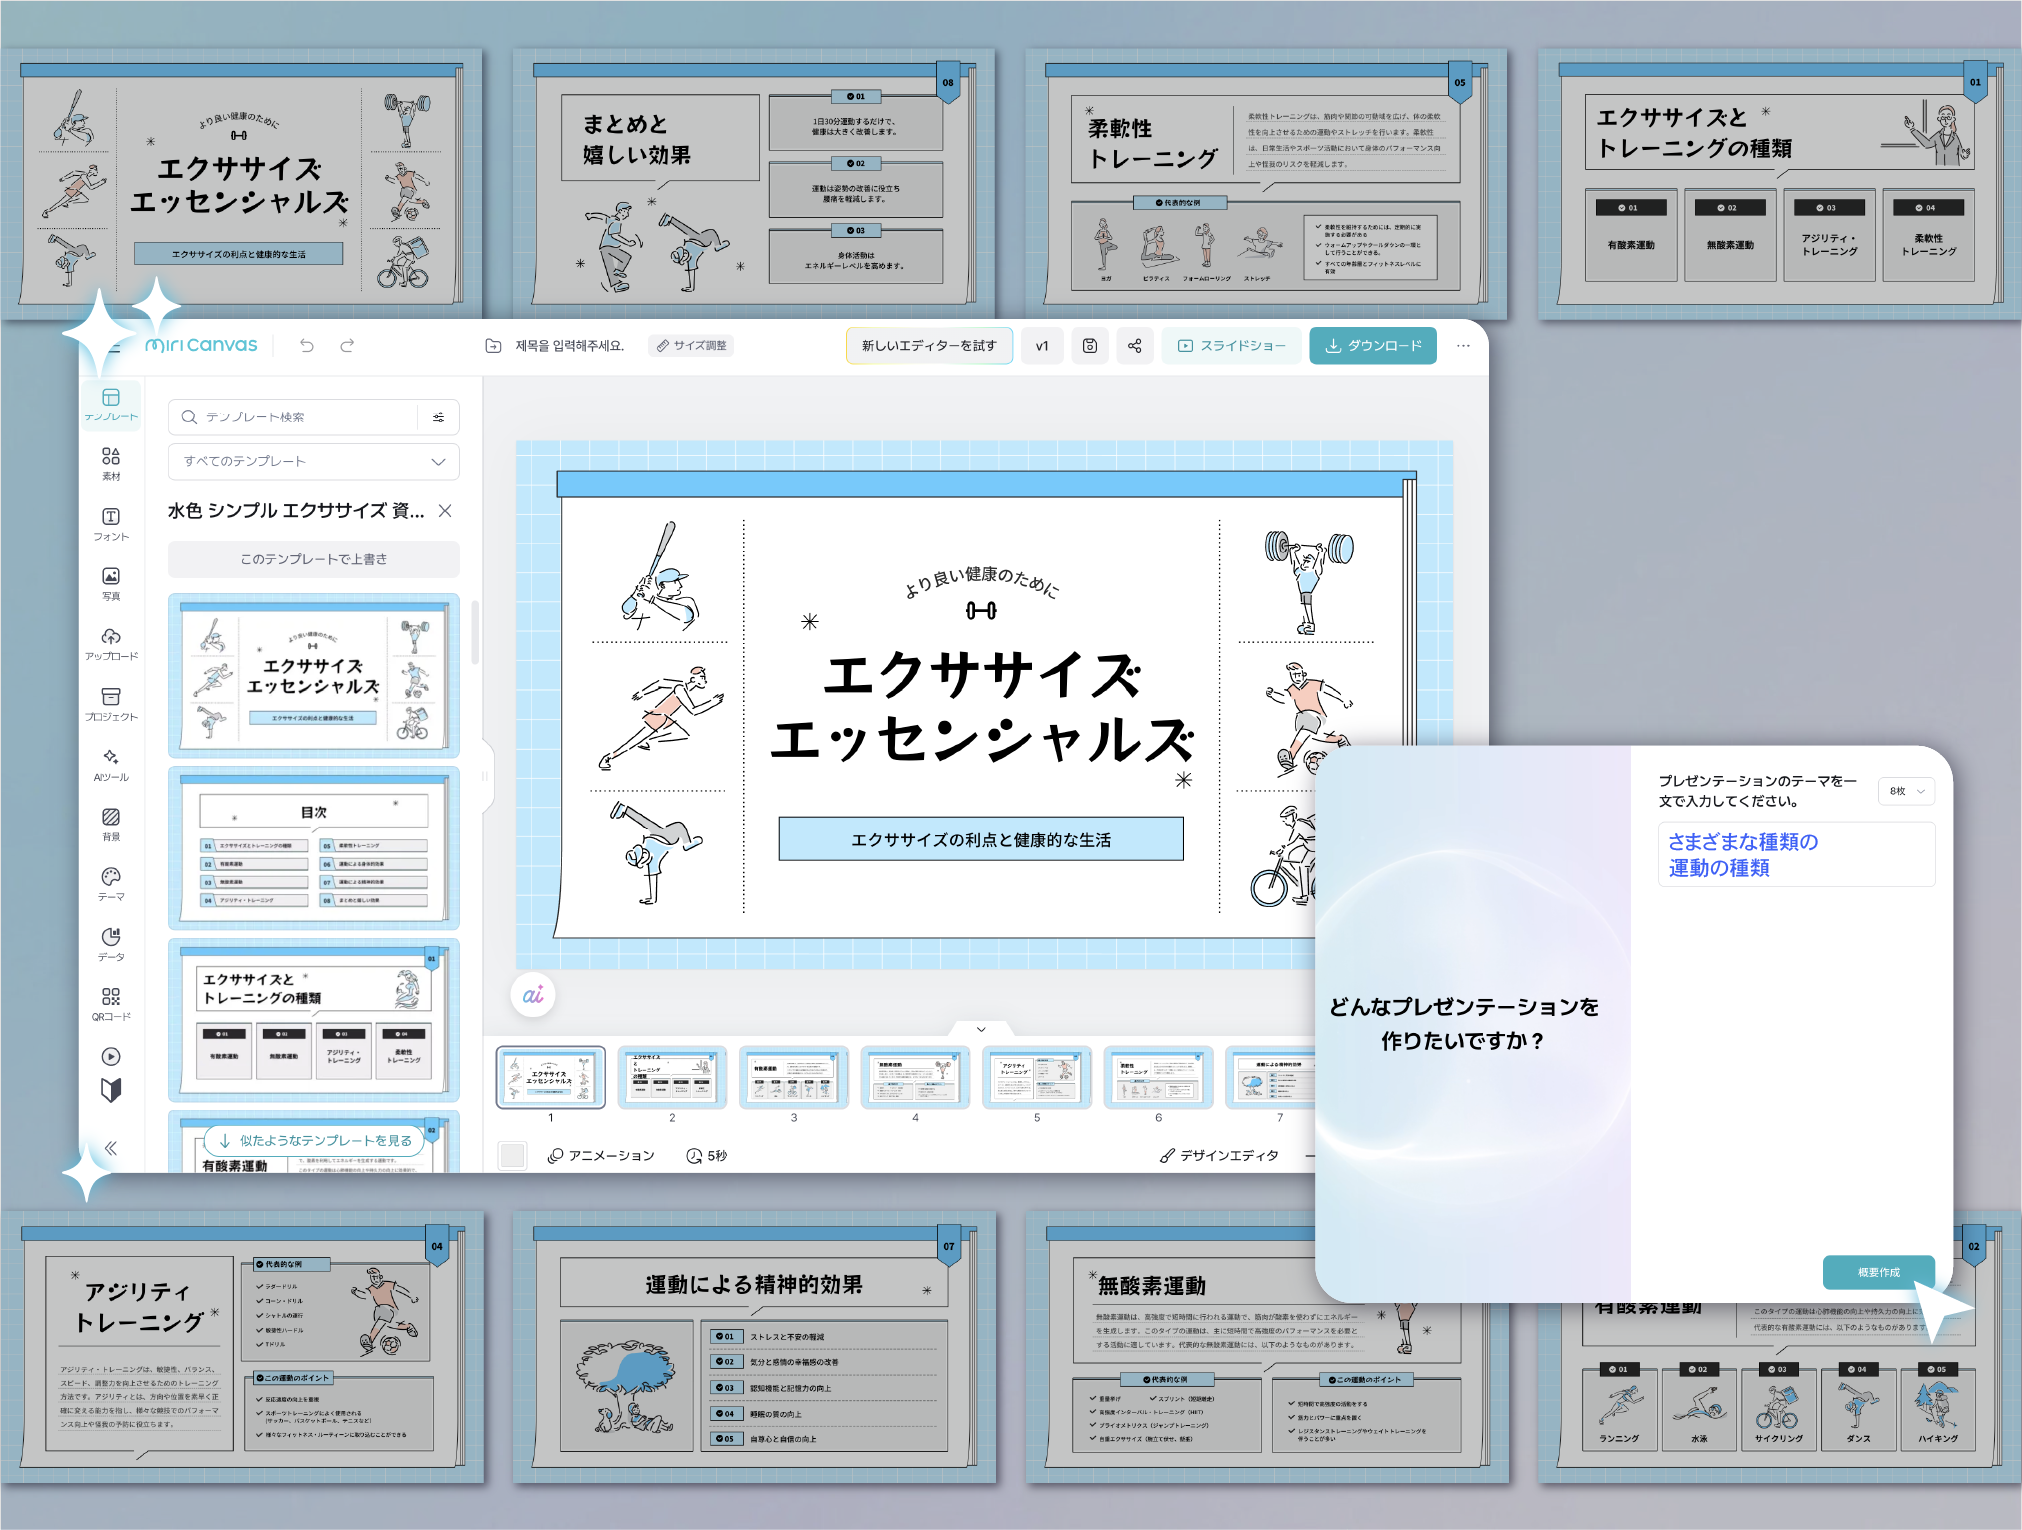Click エクササイズの利点と健康的な生活 subtitle on canvas
Image resolution: width=2022 pixels, height=1530 pixels.
coord(981,839)
